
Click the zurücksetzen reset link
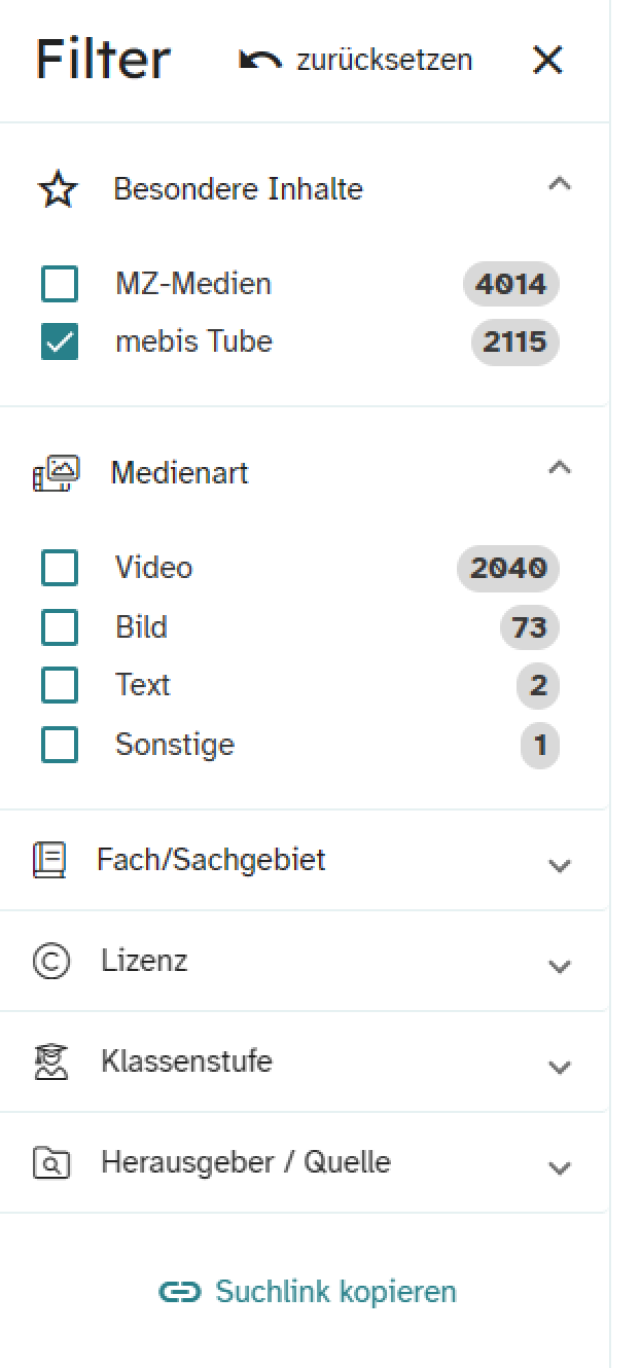click(384, 60)
